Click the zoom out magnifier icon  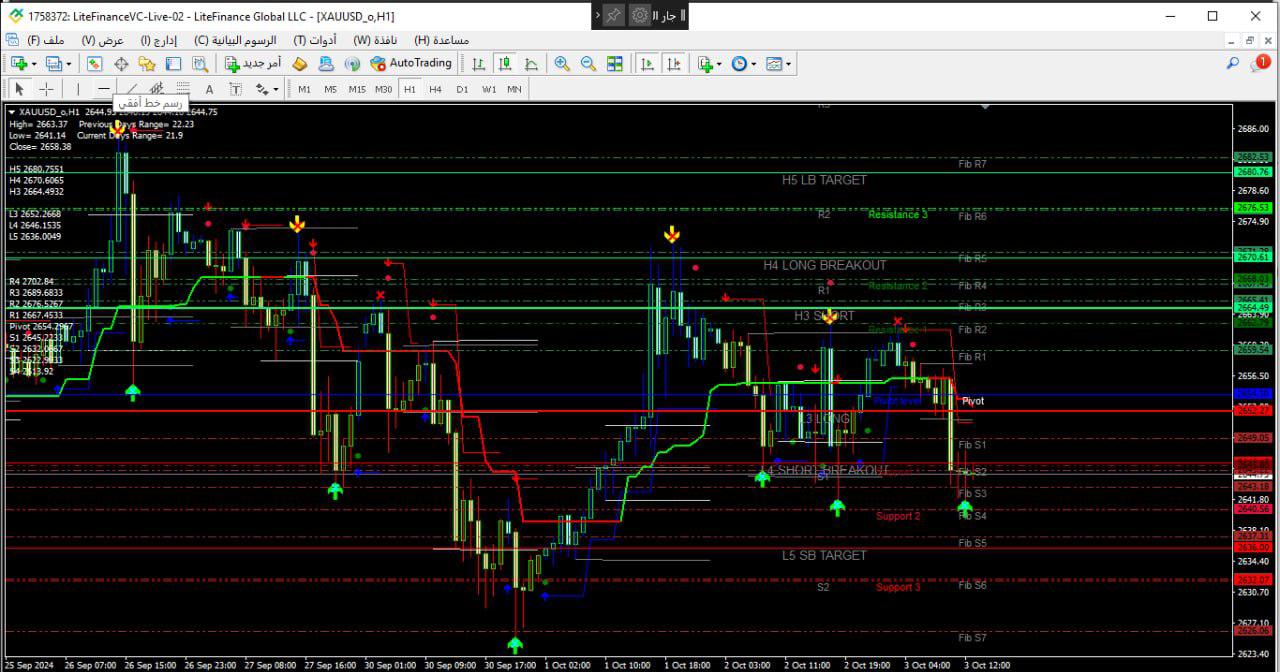[x=588, y=64]
